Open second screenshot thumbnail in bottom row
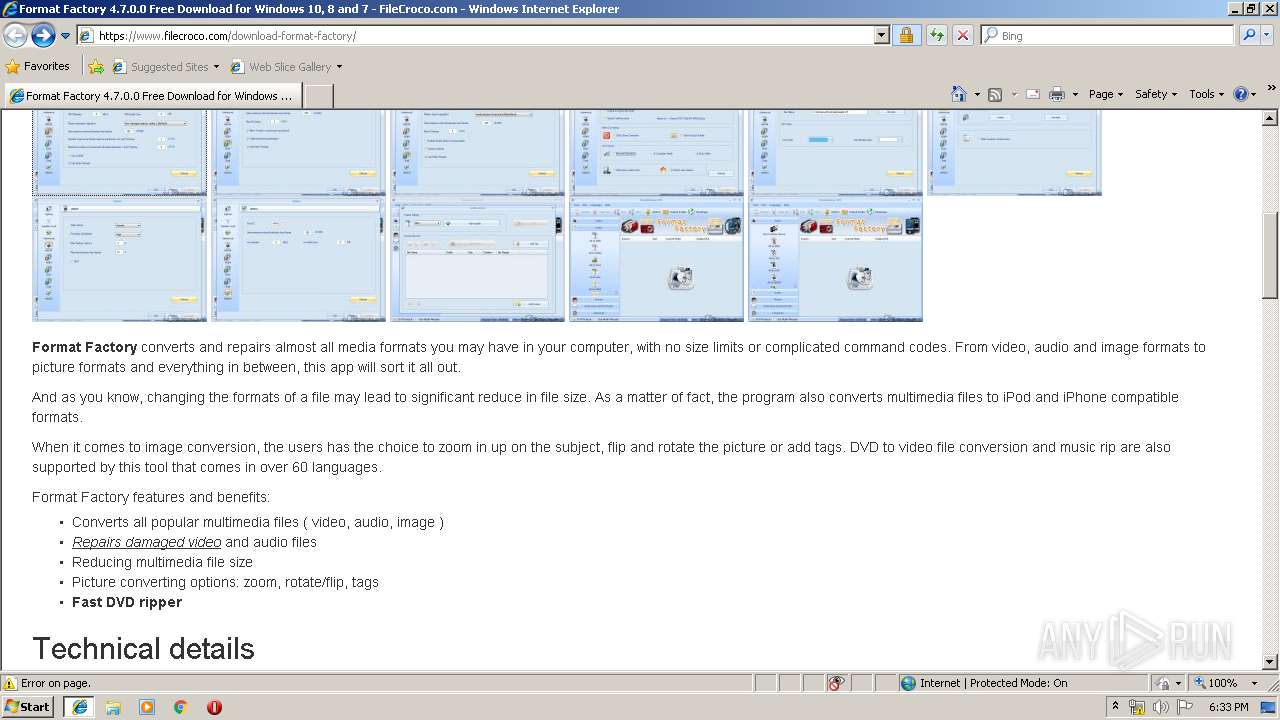The image size is (1280, 720). (x=298, y=259)
